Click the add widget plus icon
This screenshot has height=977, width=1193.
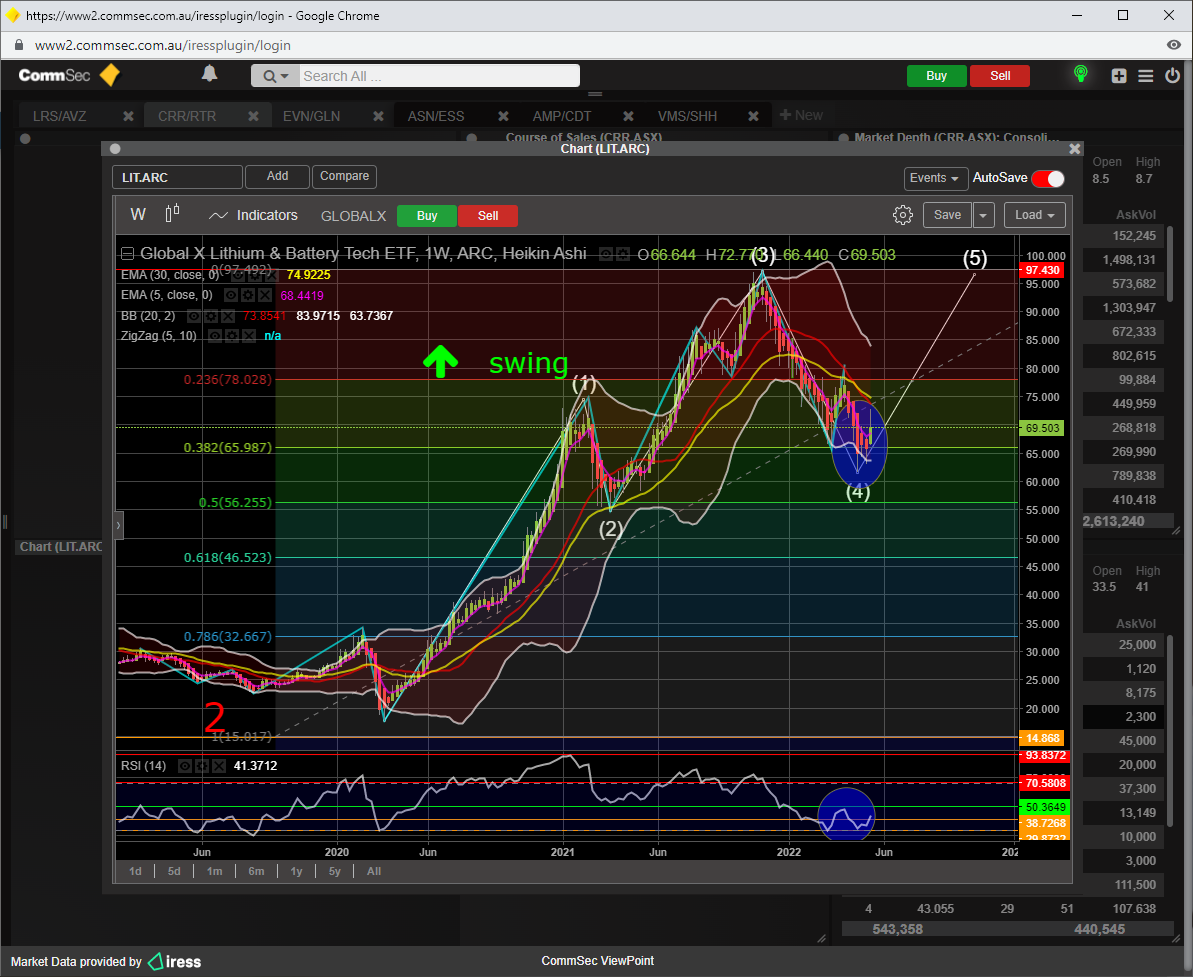(x=1118, y=75)
